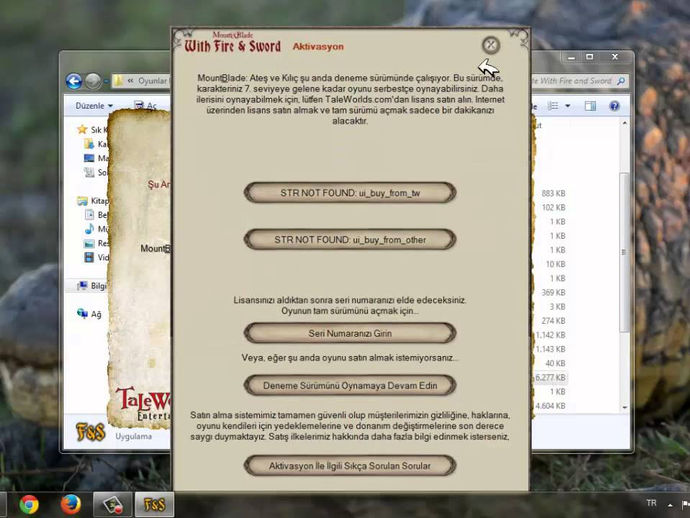Go back in the Explorer window
690x518 pixels.
tap(74, 81)
